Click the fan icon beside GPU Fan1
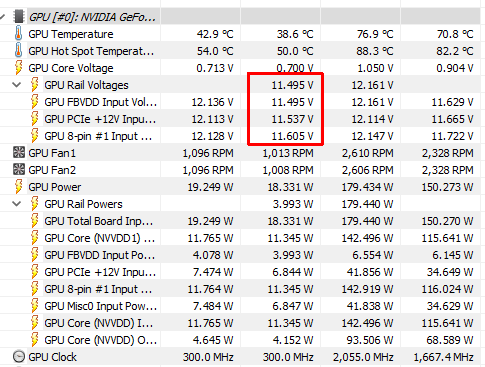 [x=19, y=153]
